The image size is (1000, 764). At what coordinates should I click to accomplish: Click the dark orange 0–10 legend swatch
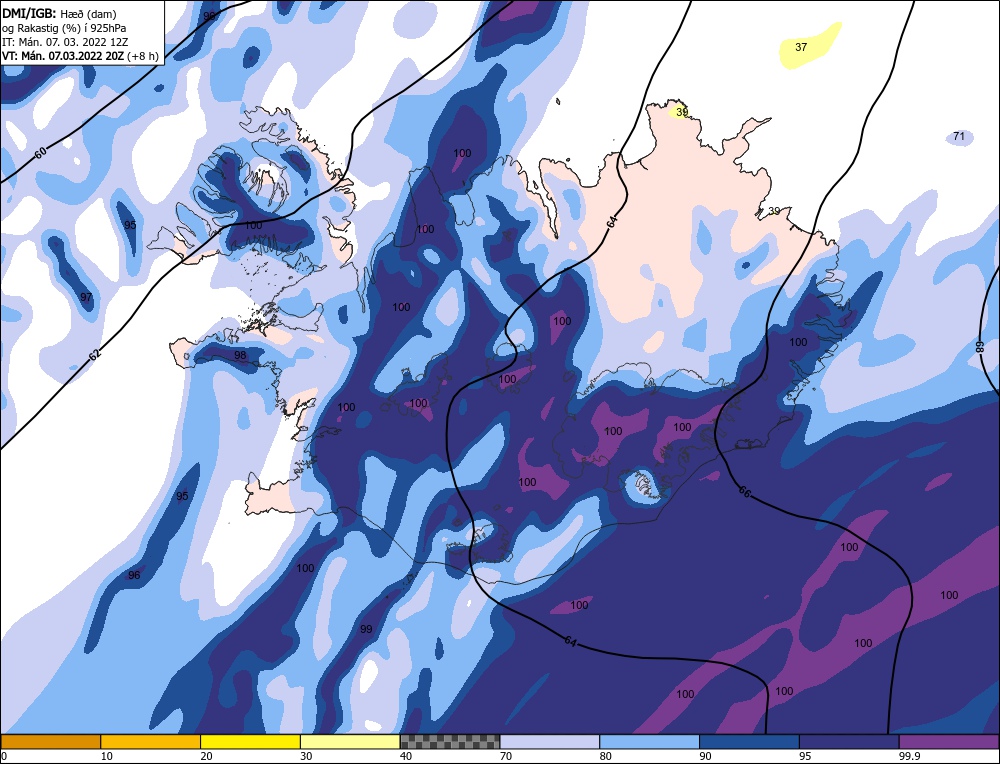(x=50, y=741)
